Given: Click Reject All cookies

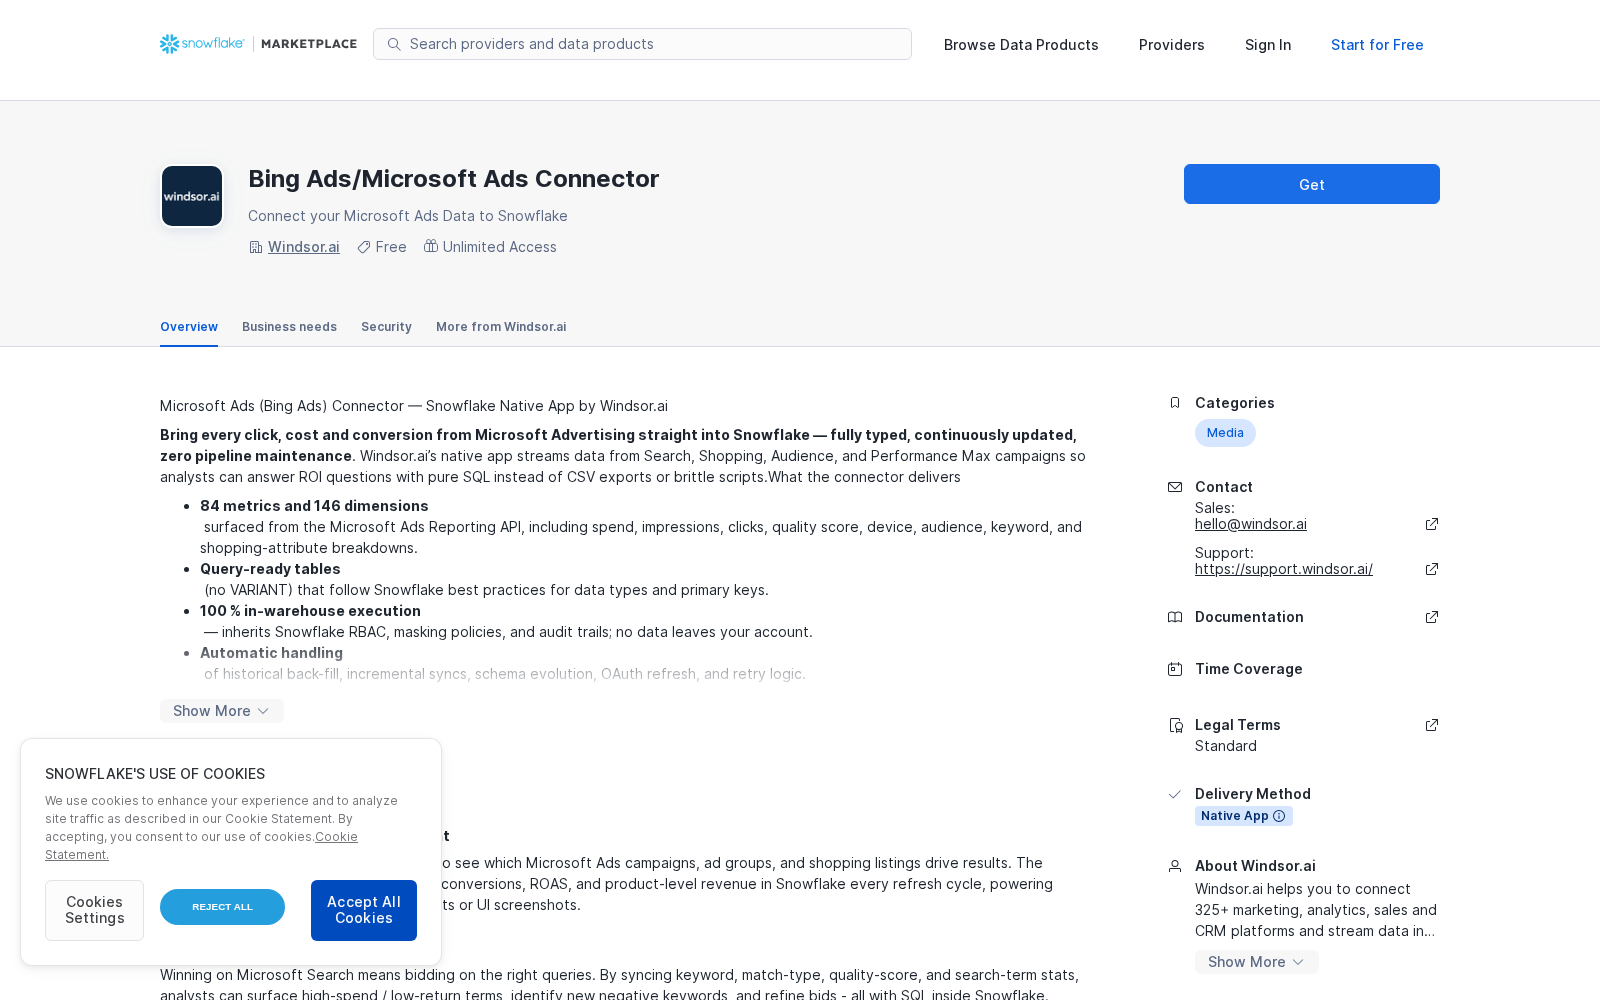Looking at the screenshot, I should click(x=222, y=907).
